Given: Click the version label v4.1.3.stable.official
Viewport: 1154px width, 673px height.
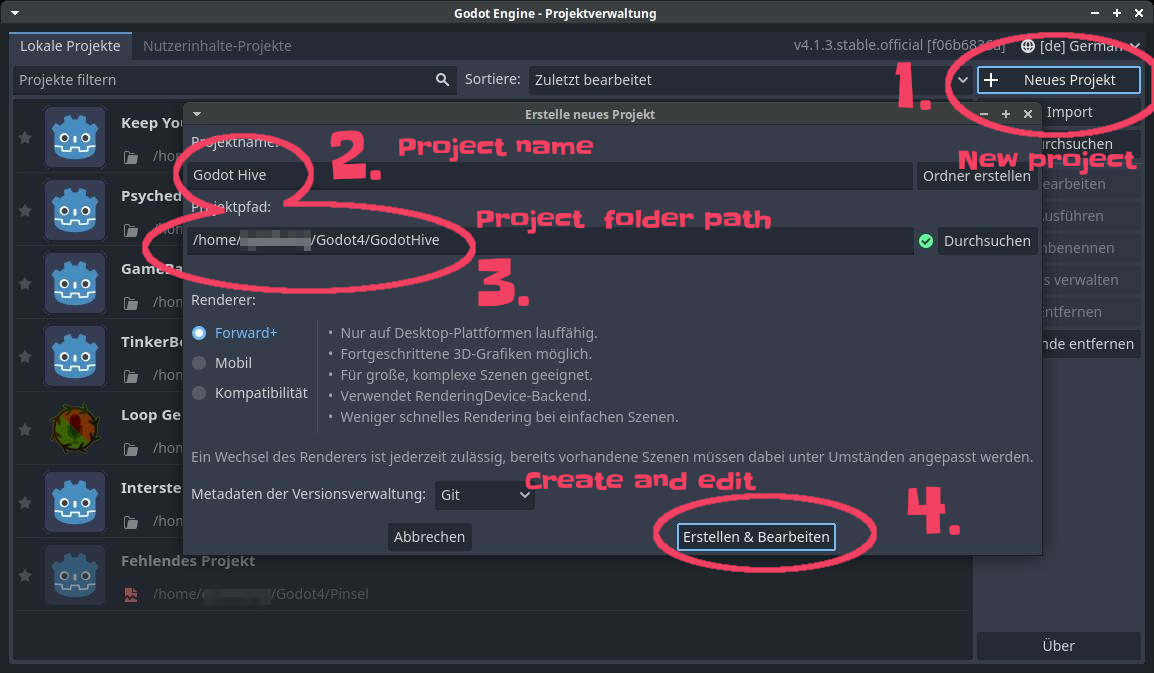Looking at the screenshot, I should (x=899, y=46).
